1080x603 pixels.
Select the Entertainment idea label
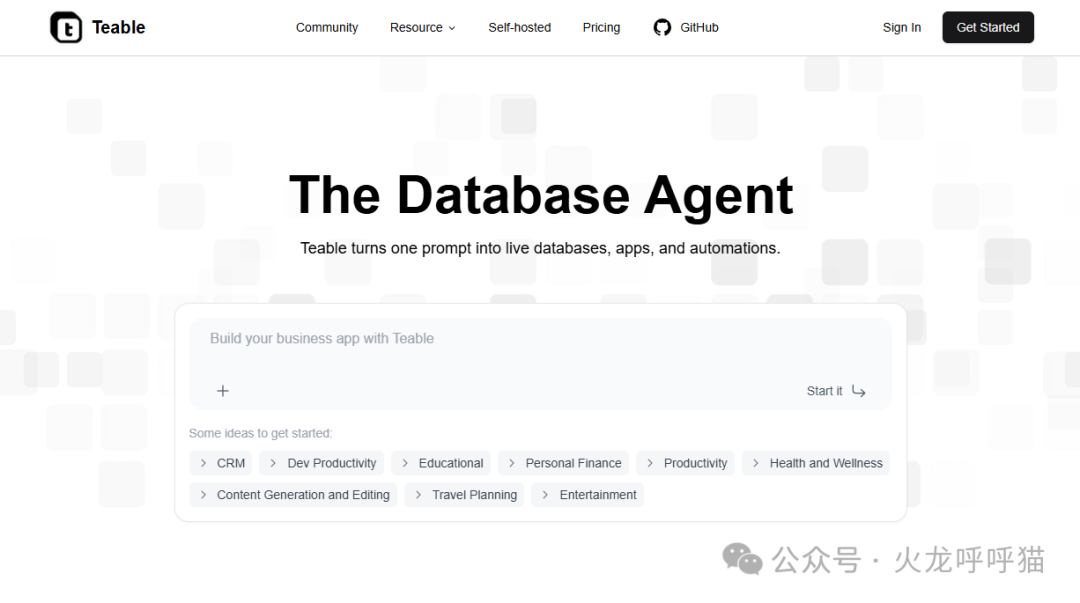point(598,495)
